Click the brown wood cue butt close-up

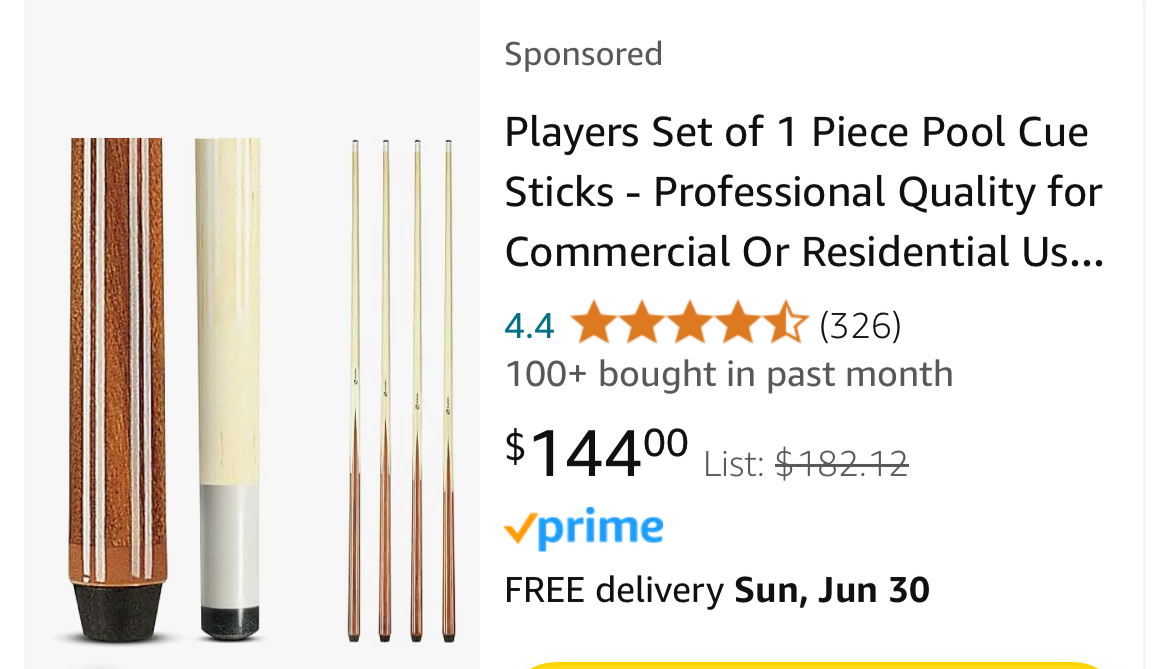click(117, 350)
